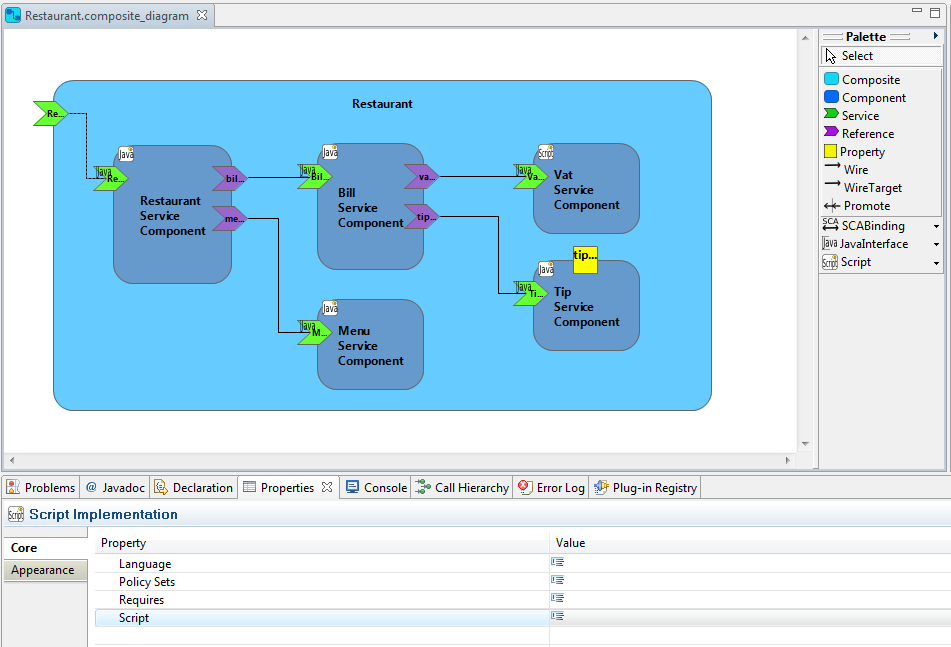Switch to the Console tab

376,488
